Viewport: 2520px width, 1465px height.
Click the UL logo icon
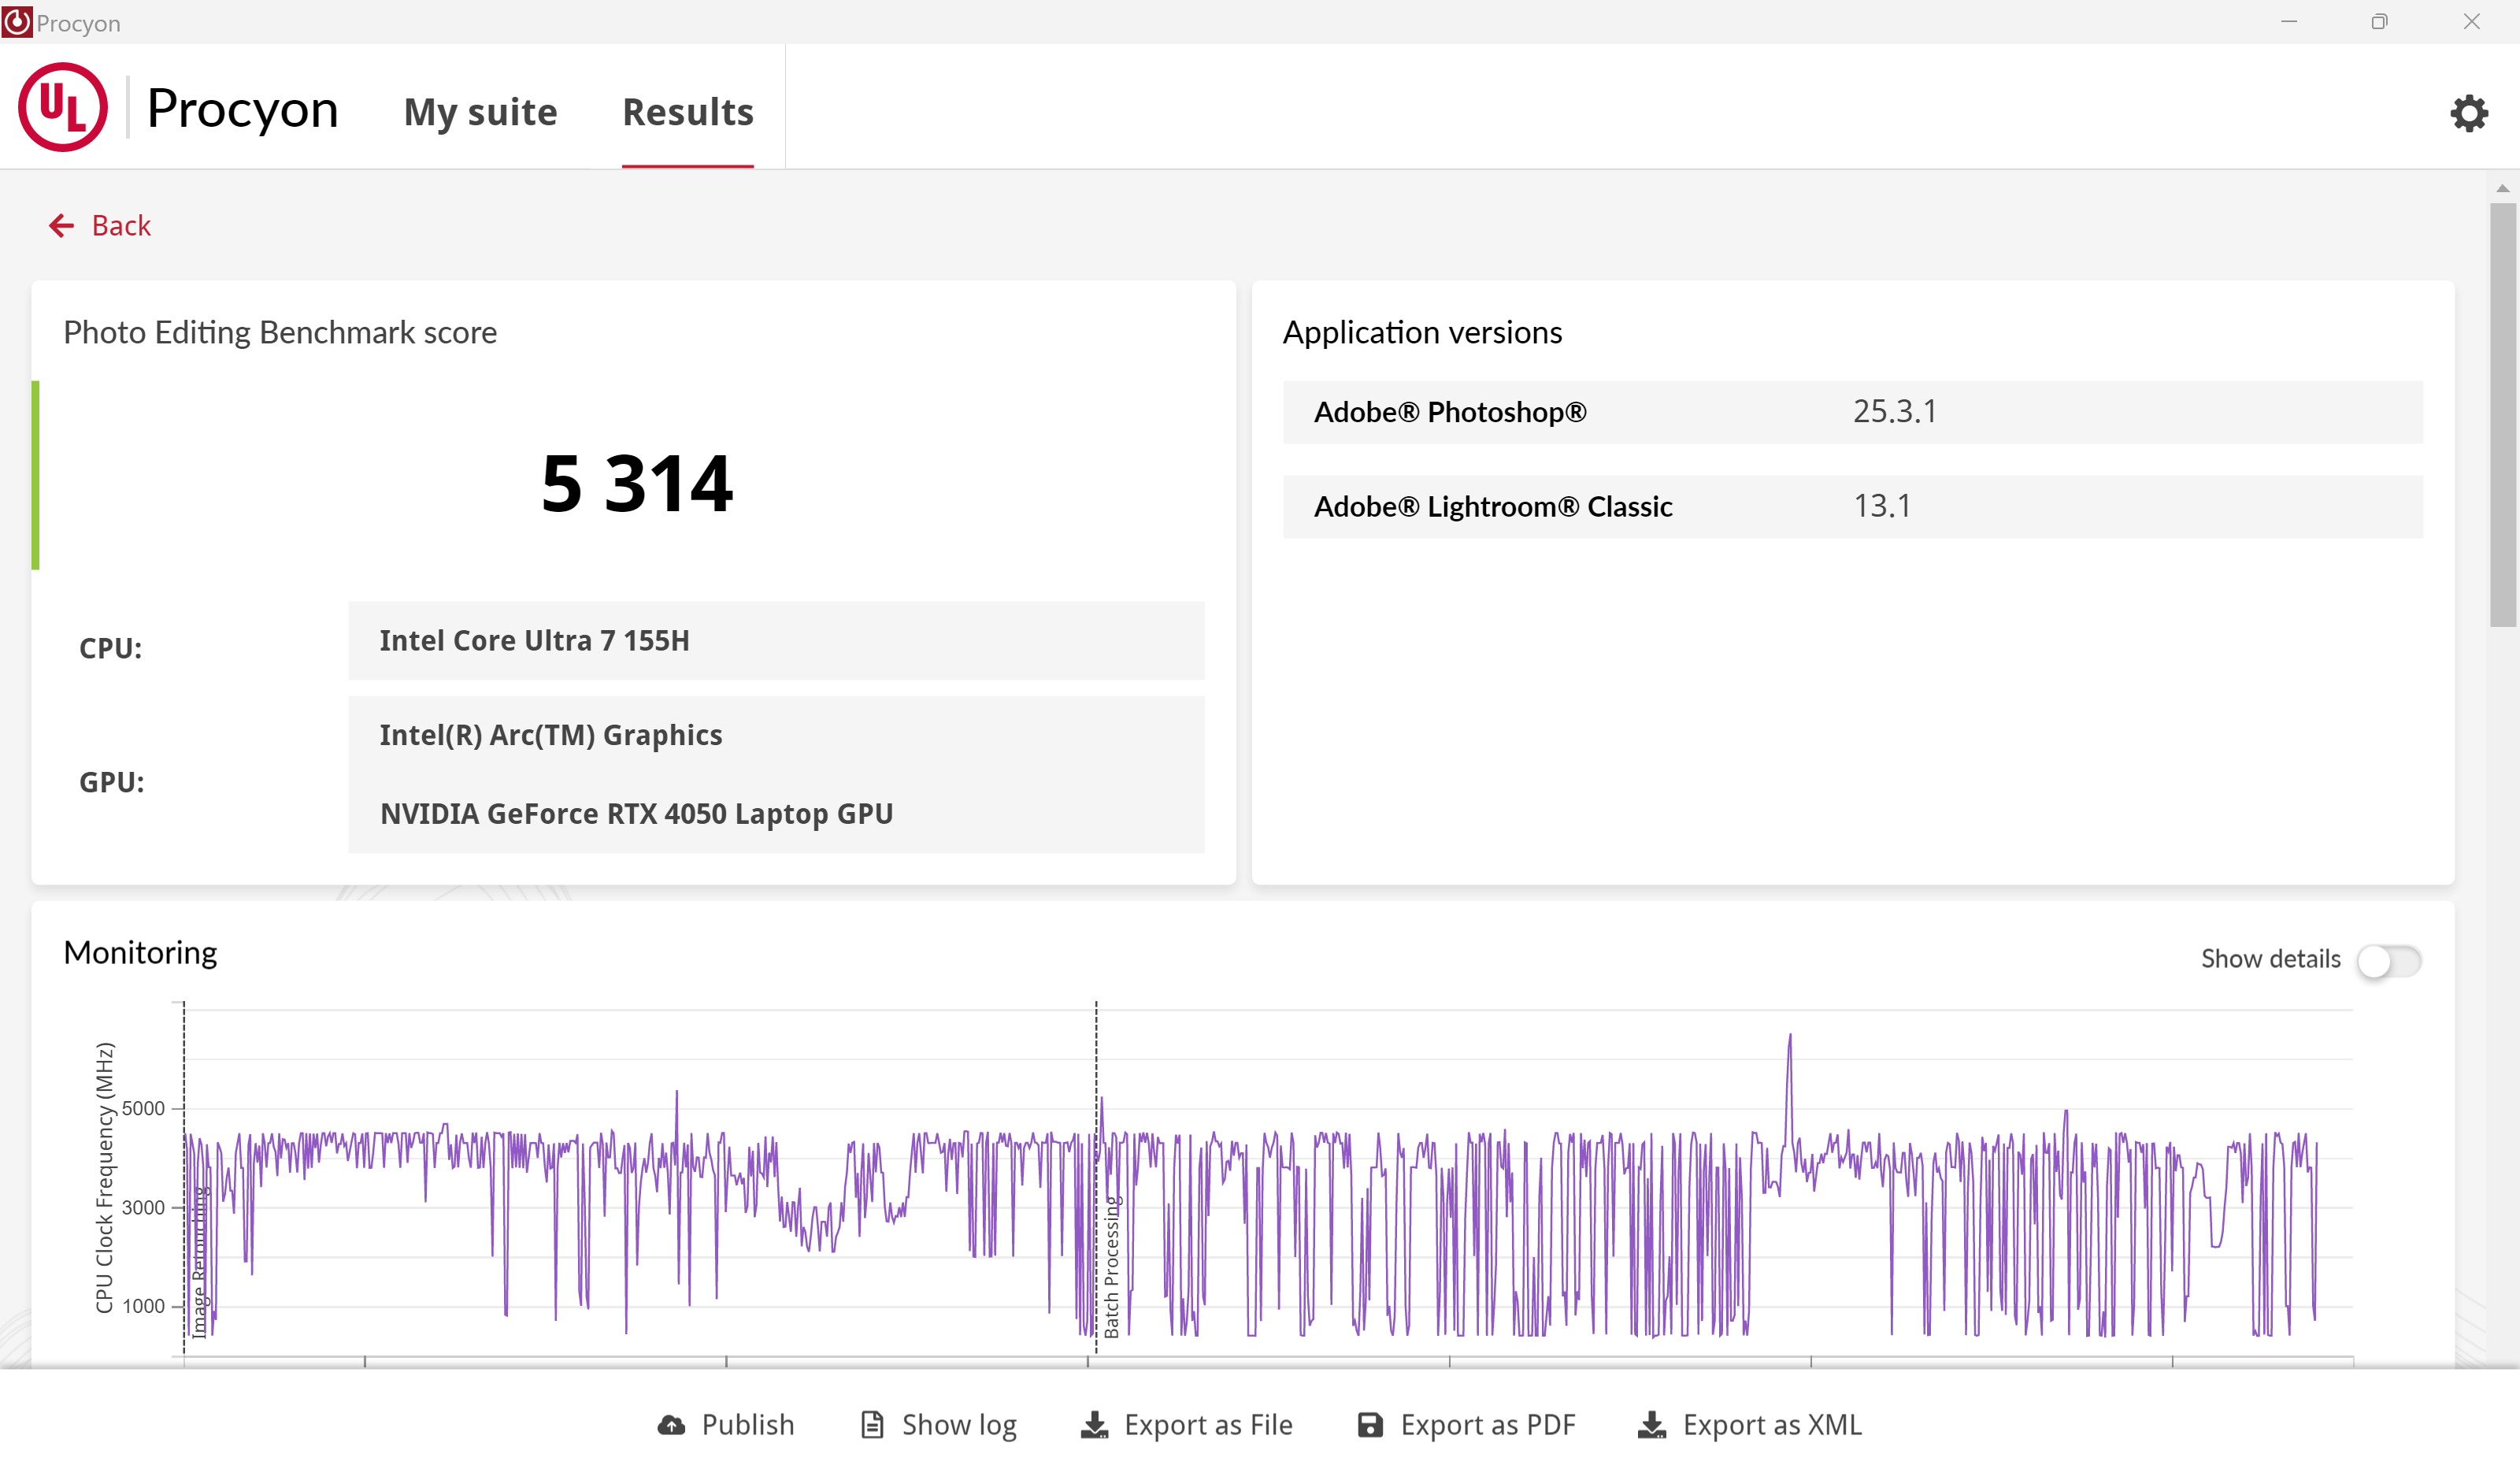[63, 107]
